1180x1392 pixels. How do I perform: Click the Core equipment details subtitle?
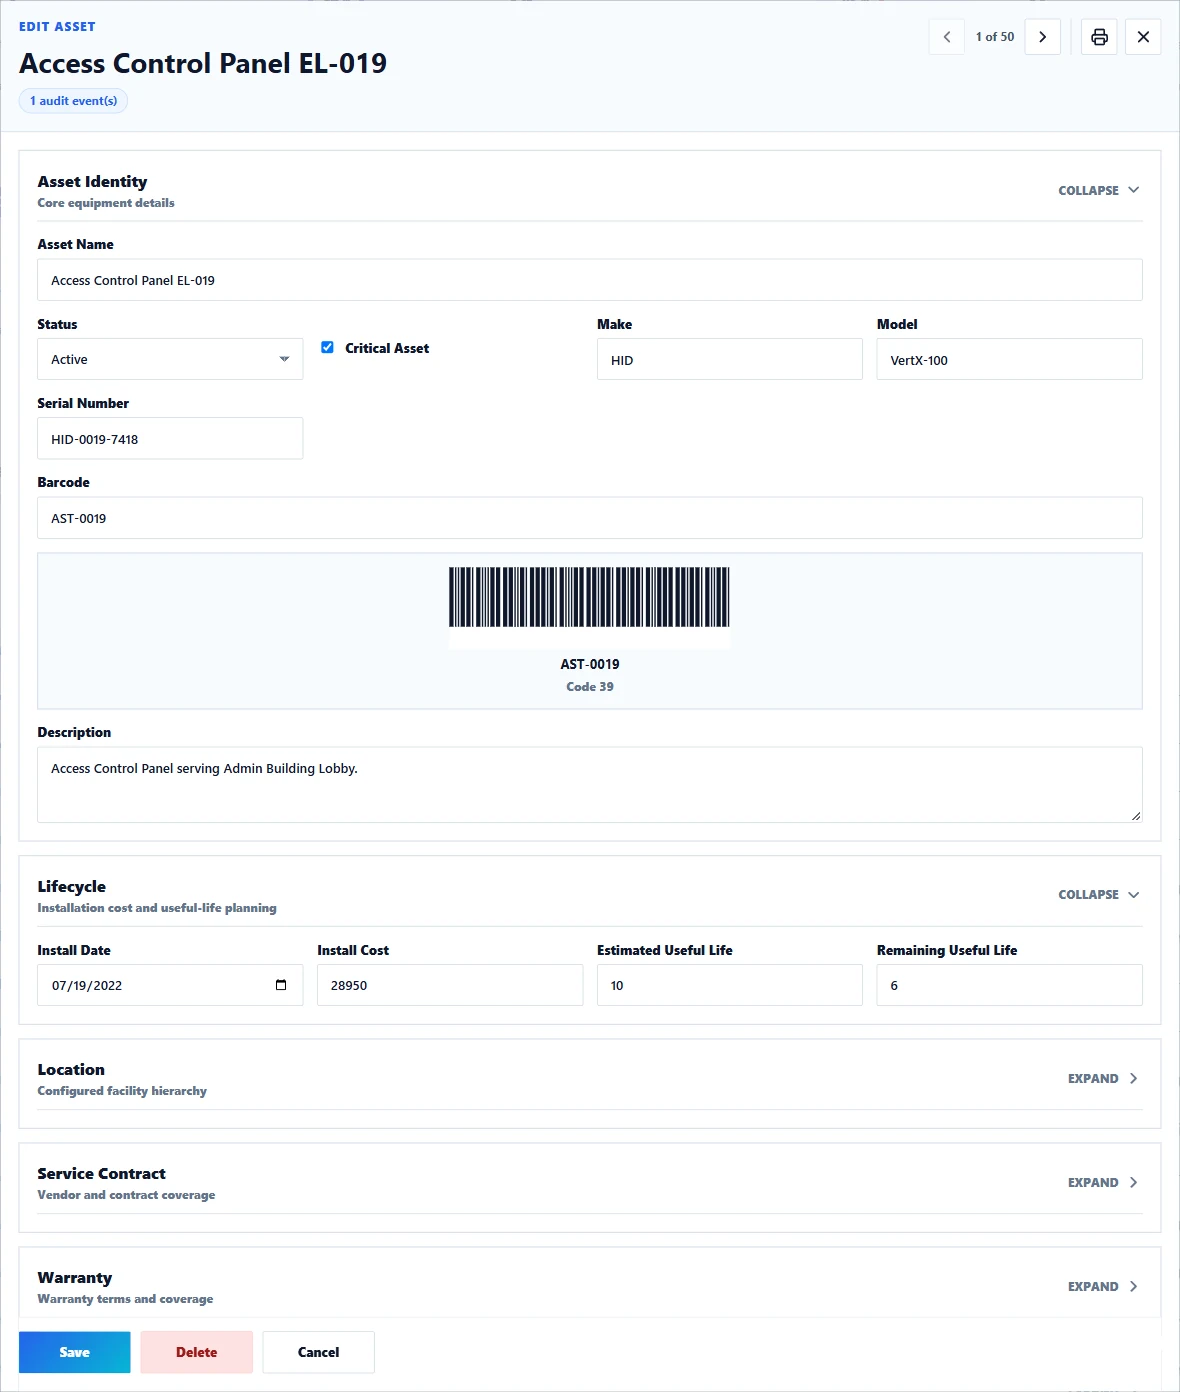tap(106, 203)
